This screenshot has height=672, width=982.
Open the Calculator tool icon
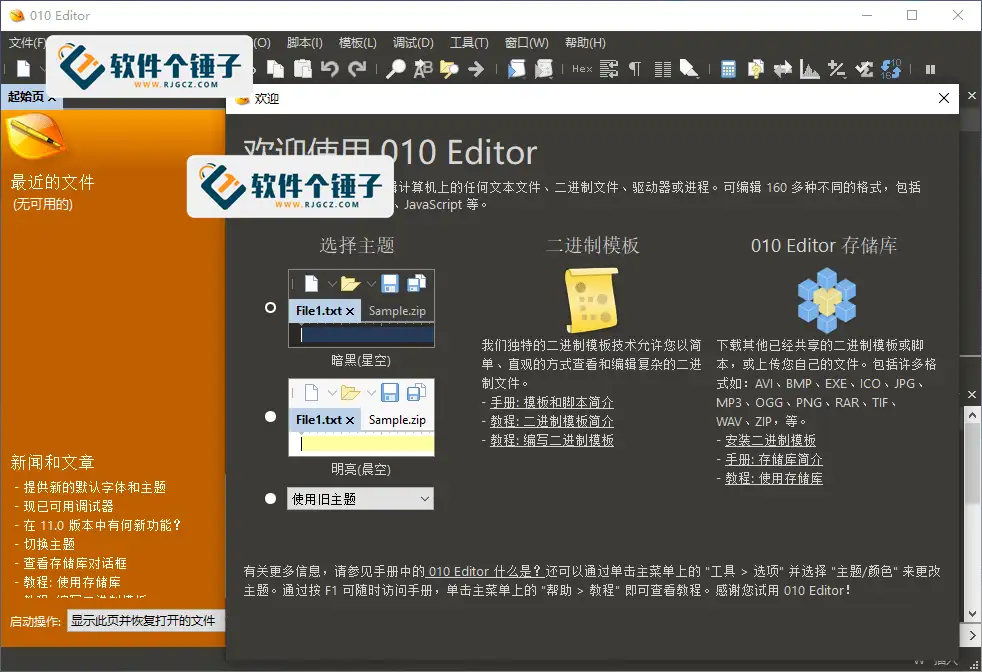(x=728, y=69)
